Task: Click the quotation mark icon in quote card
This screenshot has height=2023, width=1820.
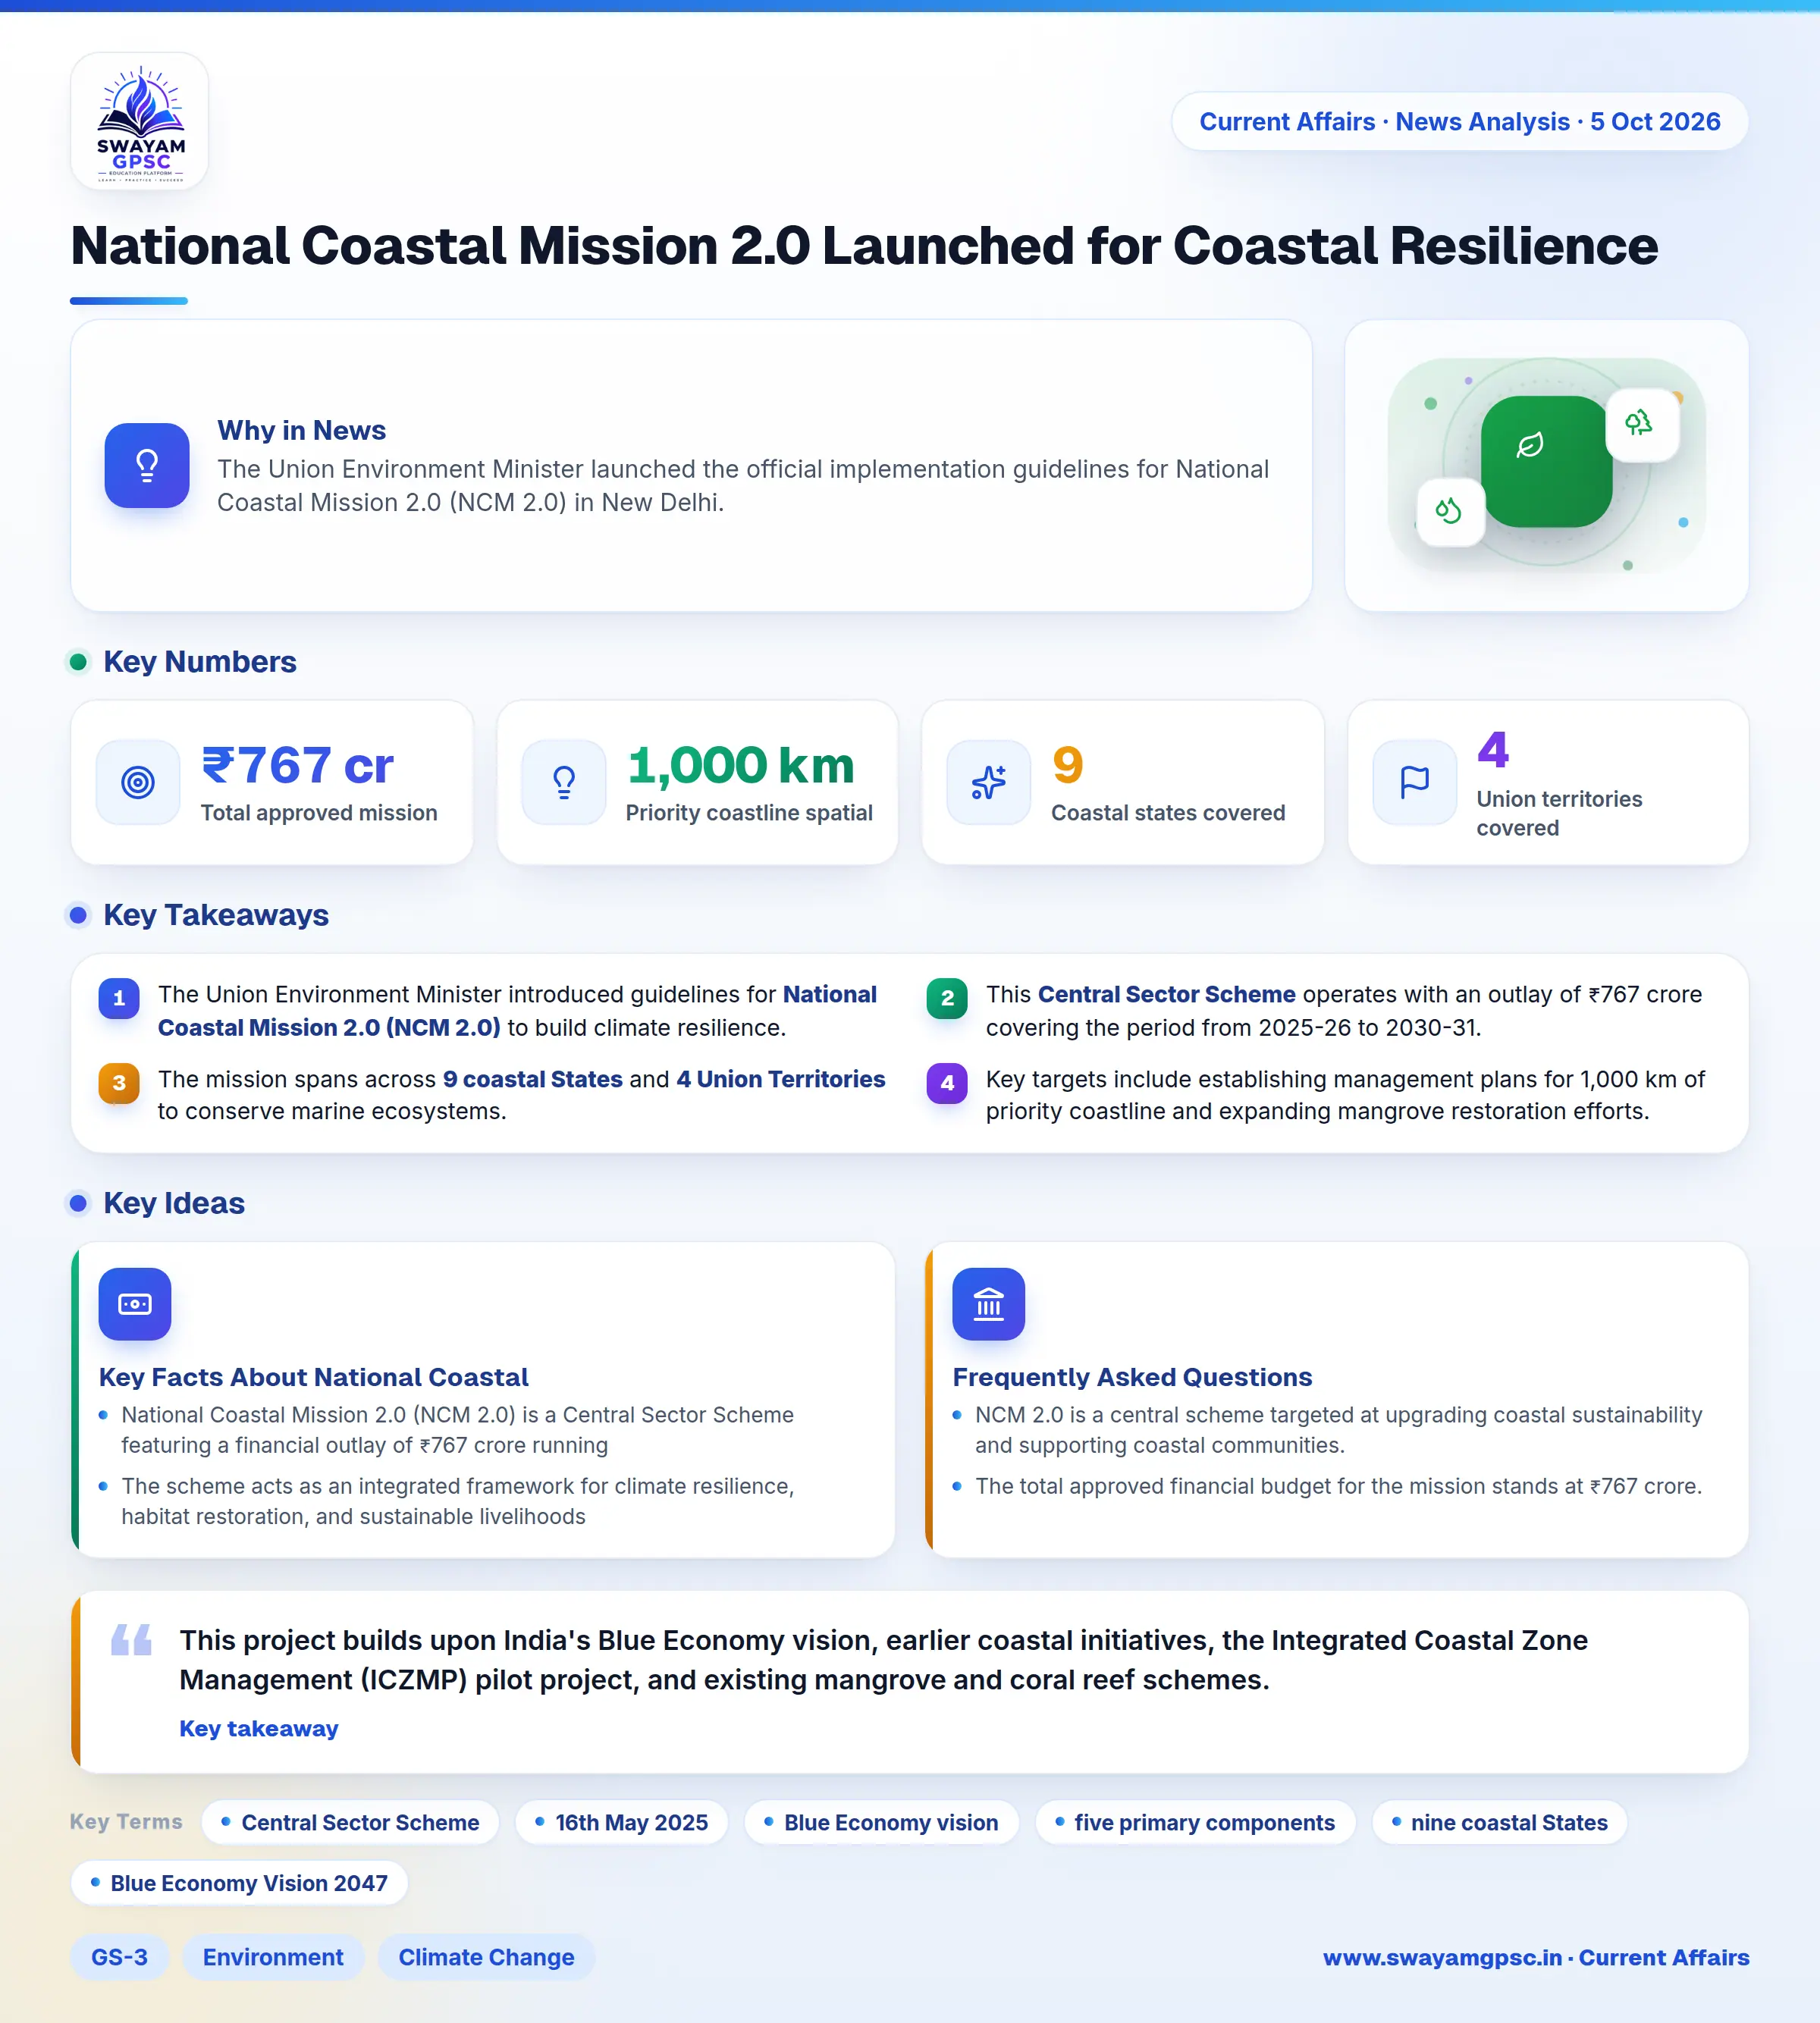Action: (131, 1640)
